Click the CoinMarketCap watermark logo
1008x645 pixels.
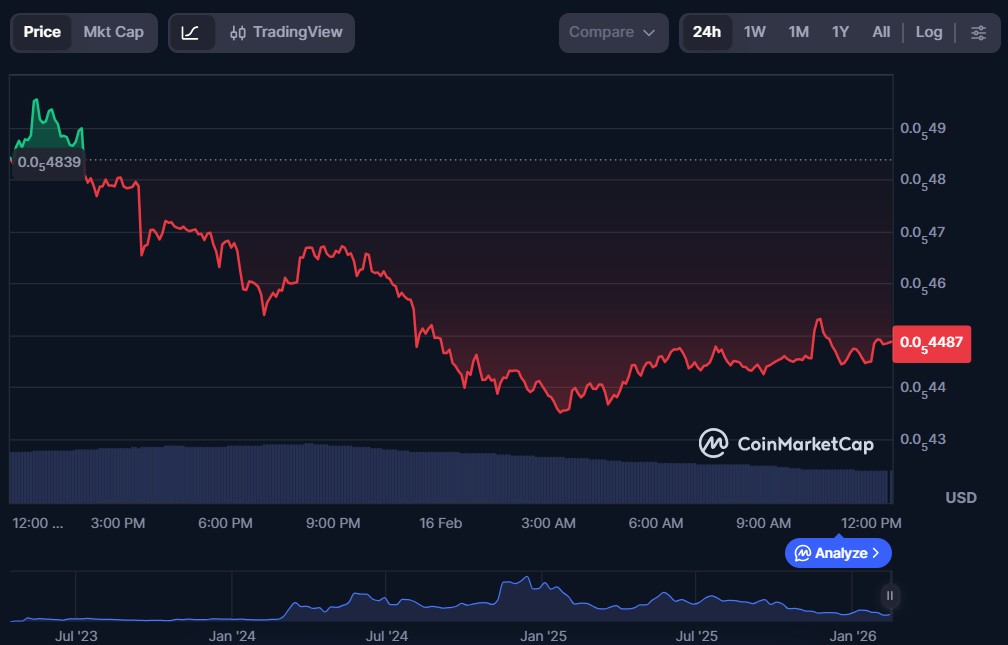pos(786,443)
